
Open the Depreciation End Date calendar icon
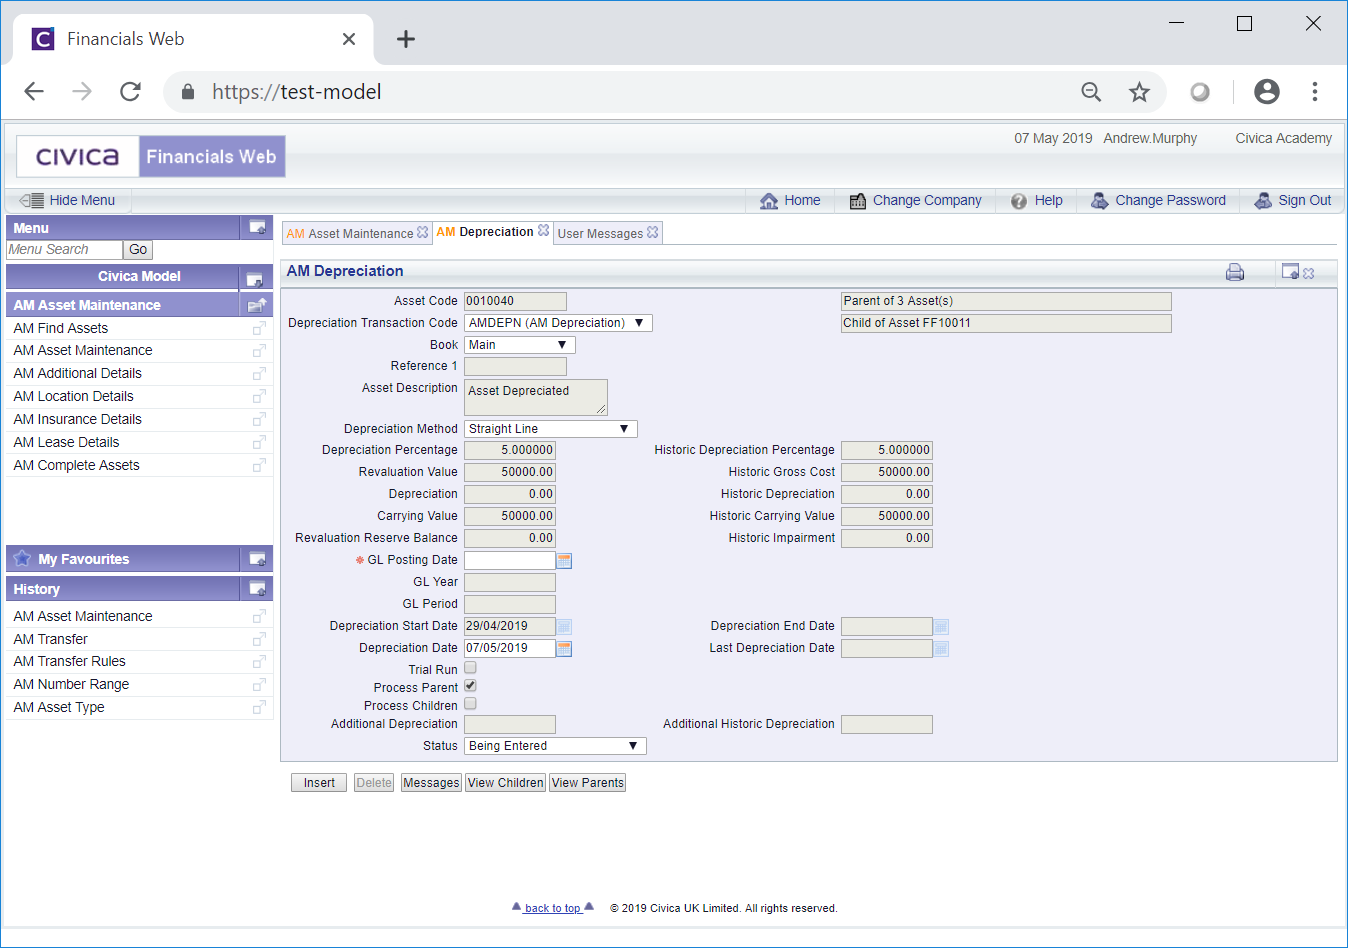tap(941, 627)
